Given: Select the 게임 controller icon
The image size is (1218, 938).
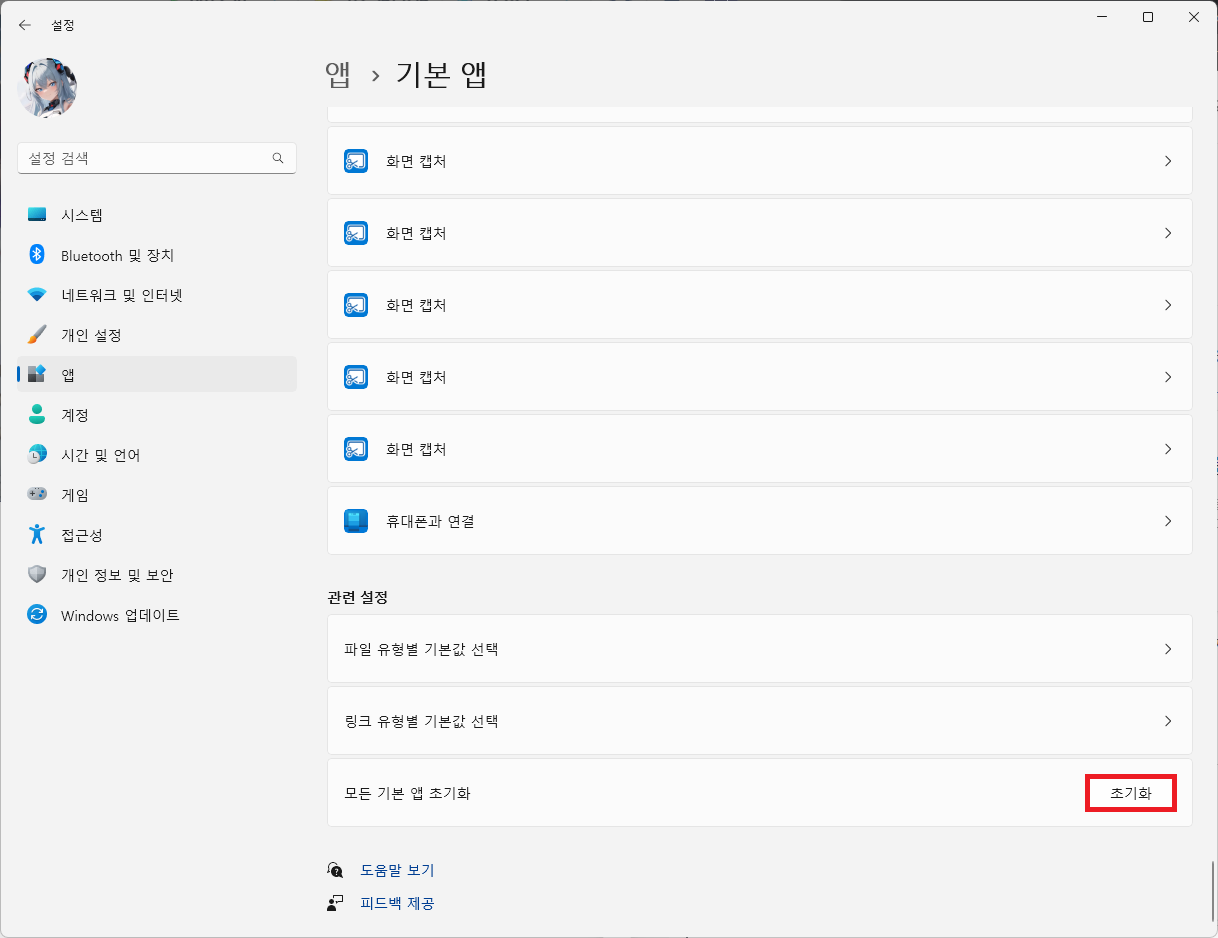Looking at the screenshot, I should coord(37,495).
